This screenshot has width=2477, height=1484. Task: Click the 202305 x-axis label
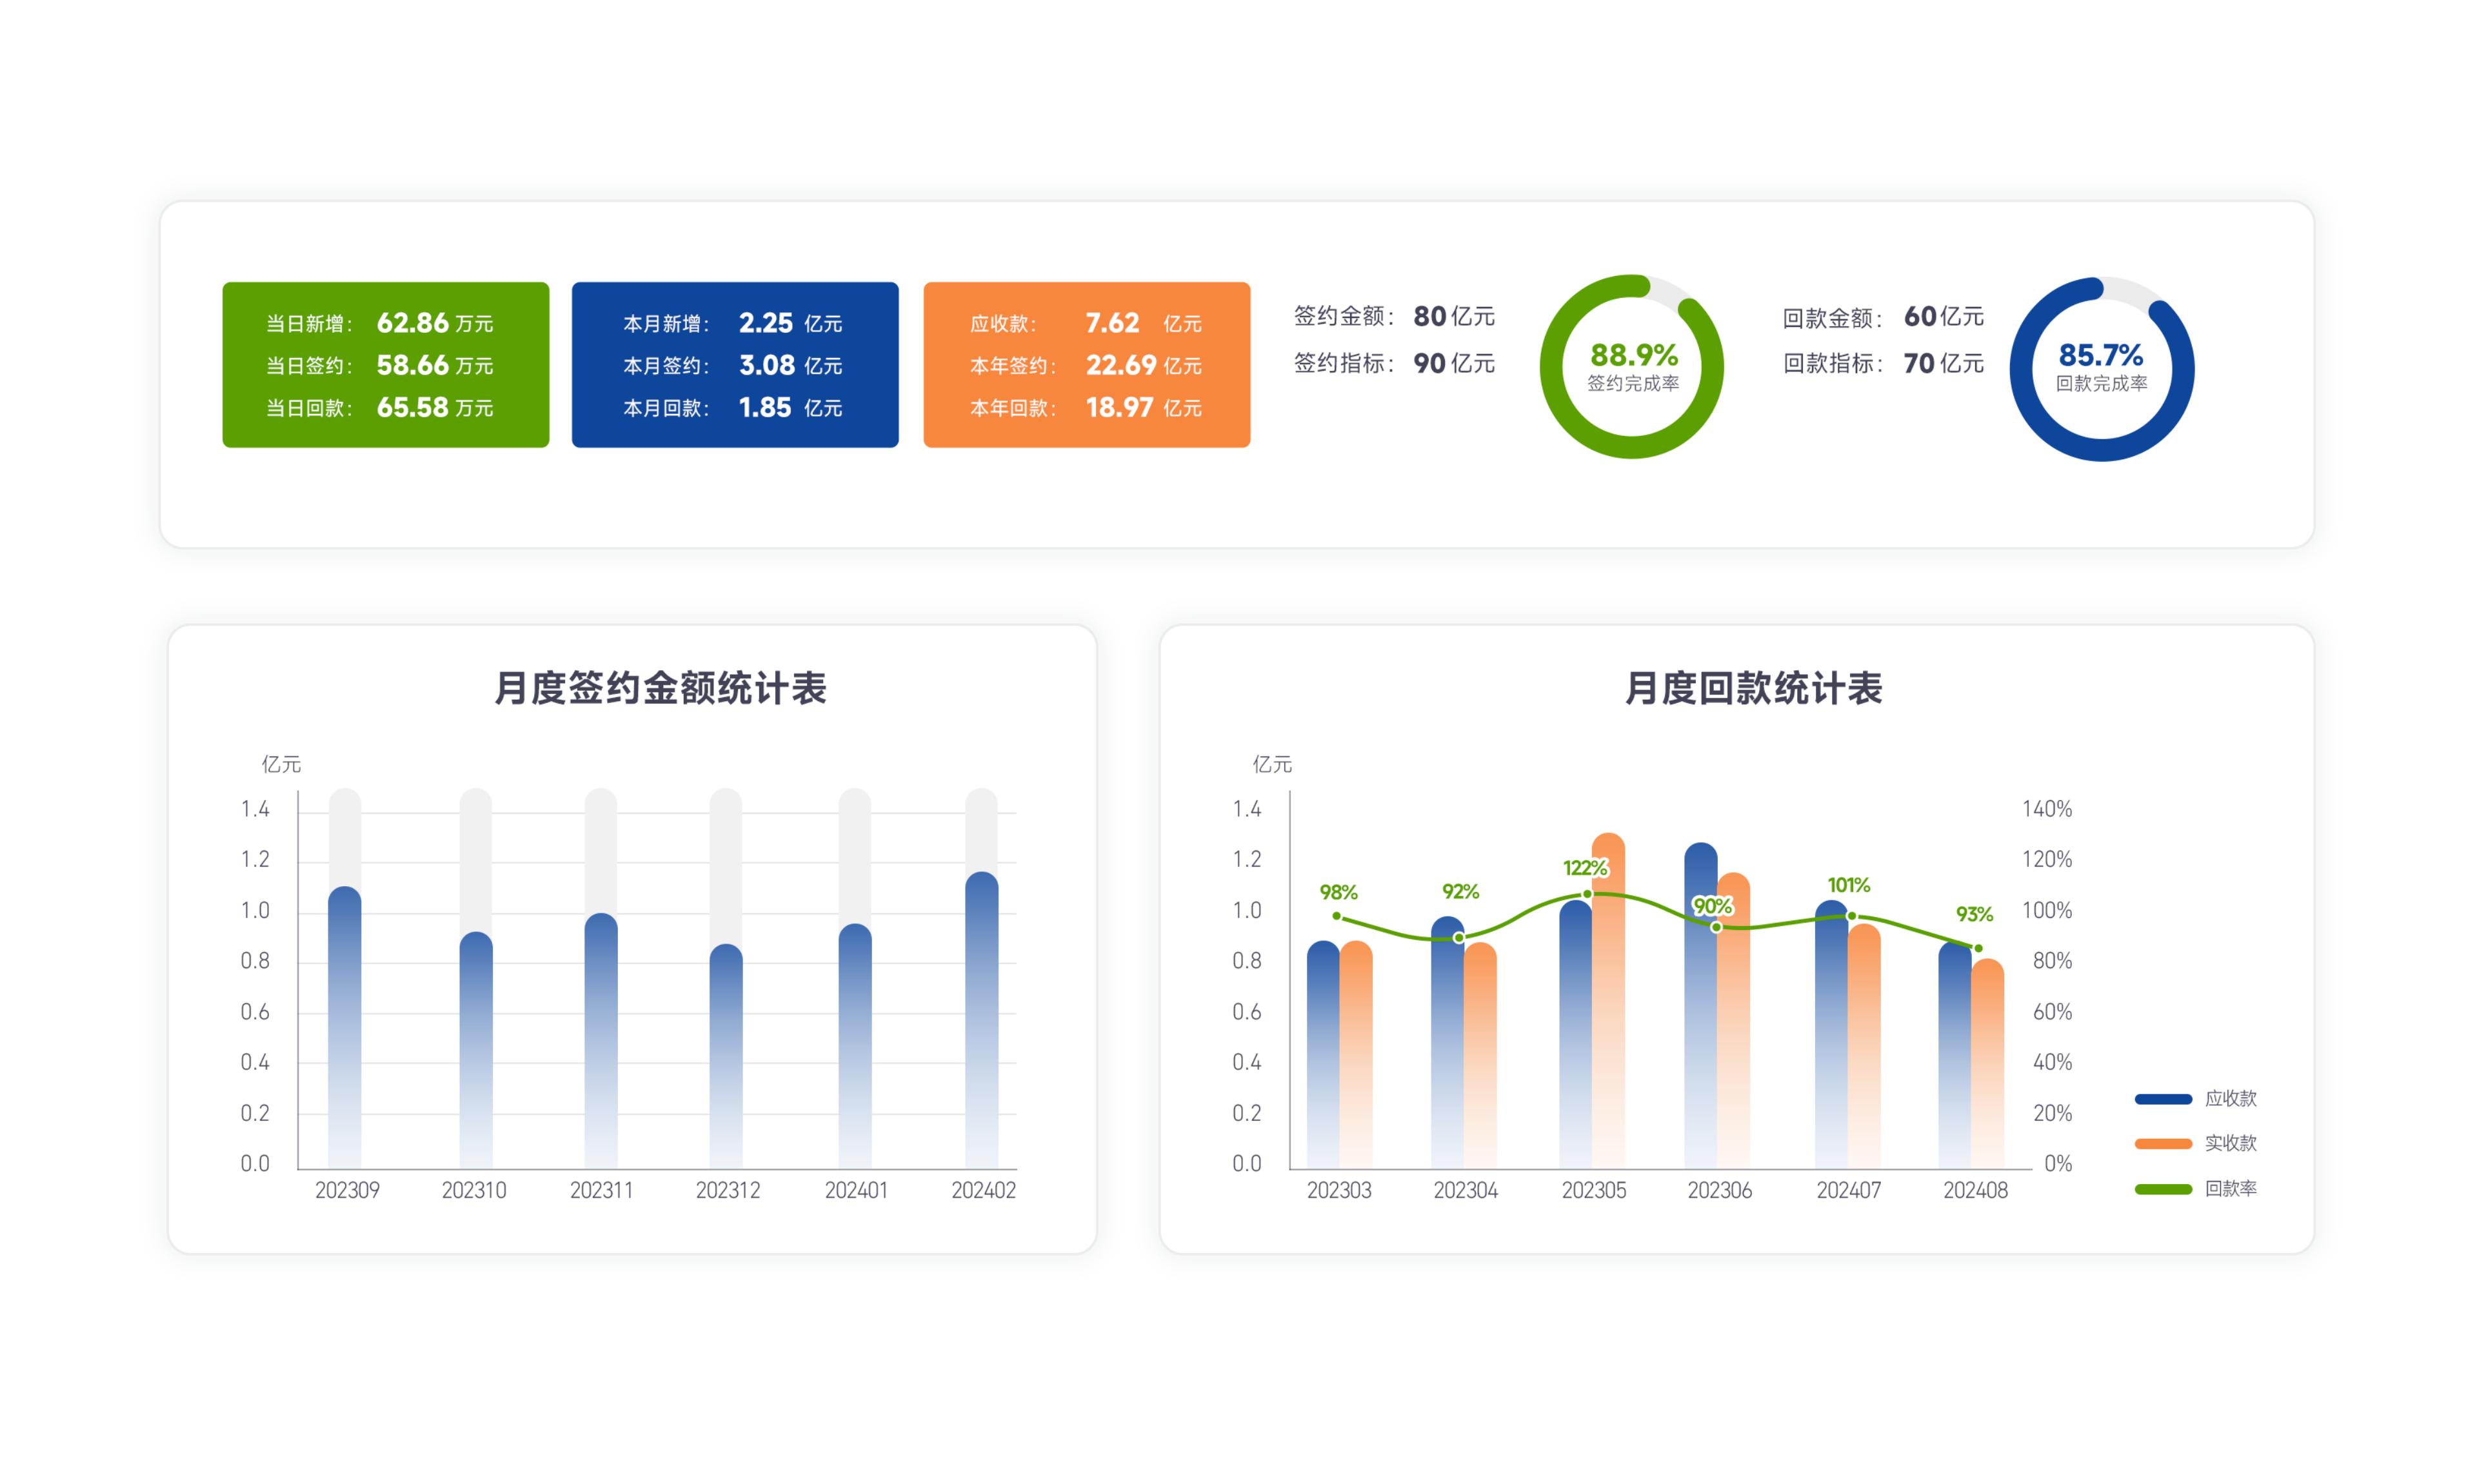click(x=1594, y=1190)
